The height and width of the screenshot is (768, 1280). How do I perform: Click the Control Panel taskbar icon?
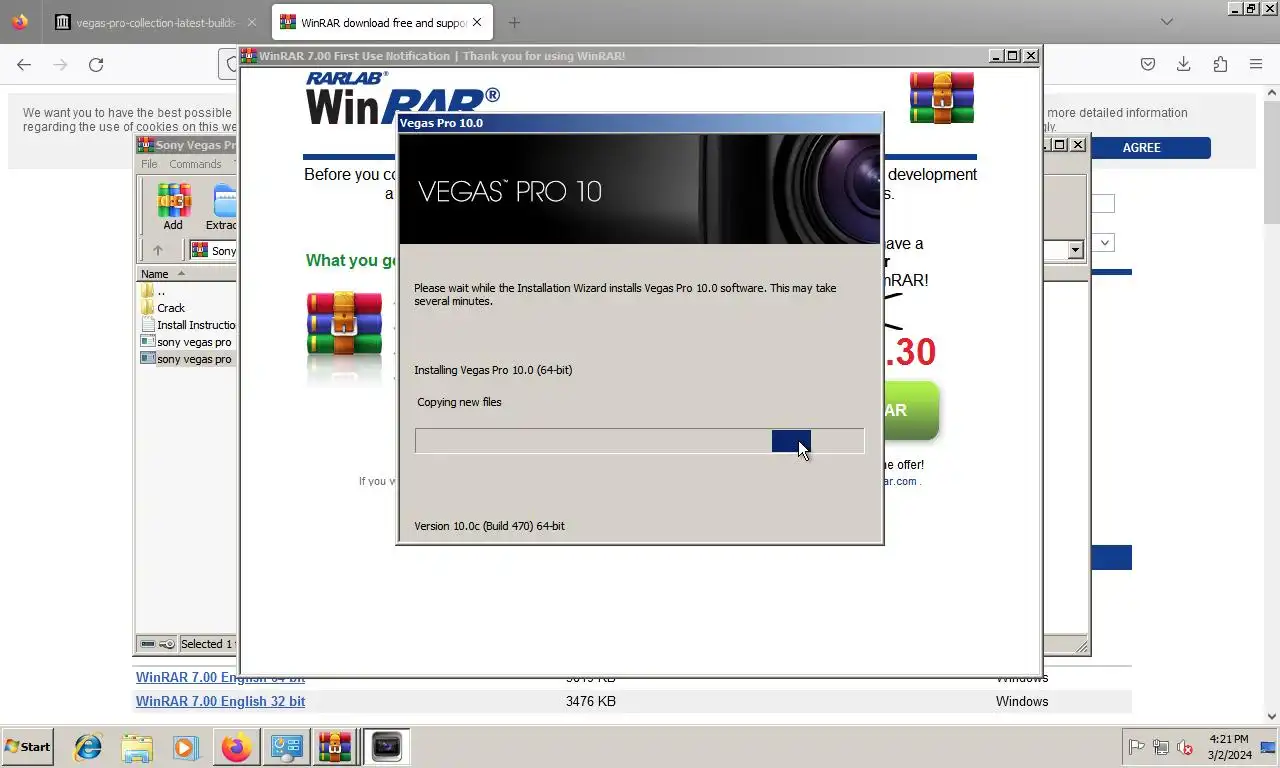pyautogui.click(x=287, y=747)
